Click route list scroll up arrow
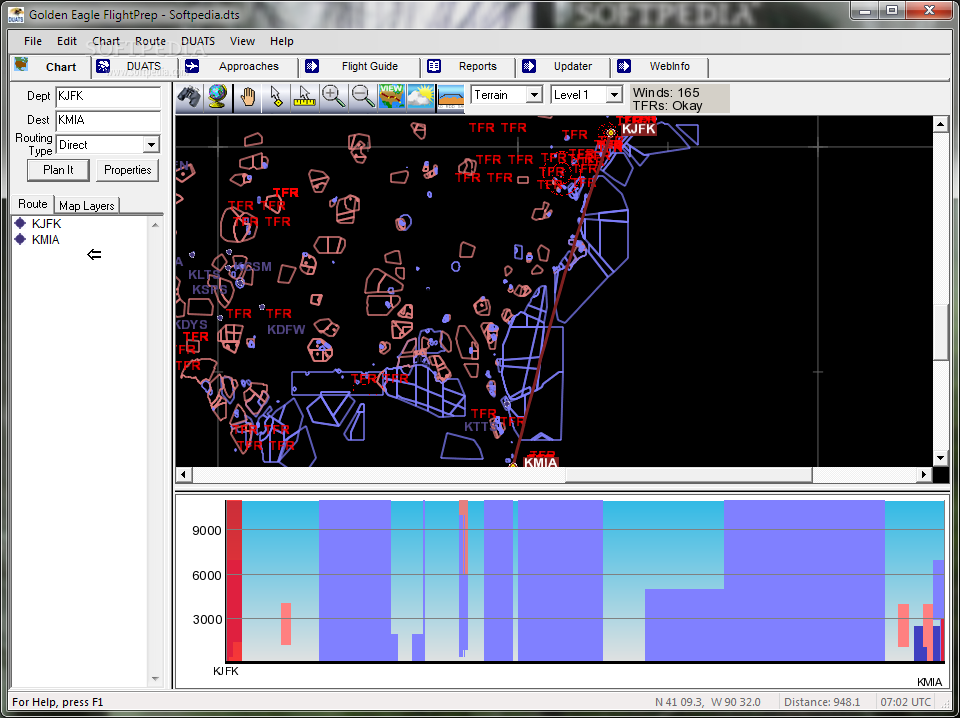This screenshot has width=960, height=718. (x=156, y=225)
